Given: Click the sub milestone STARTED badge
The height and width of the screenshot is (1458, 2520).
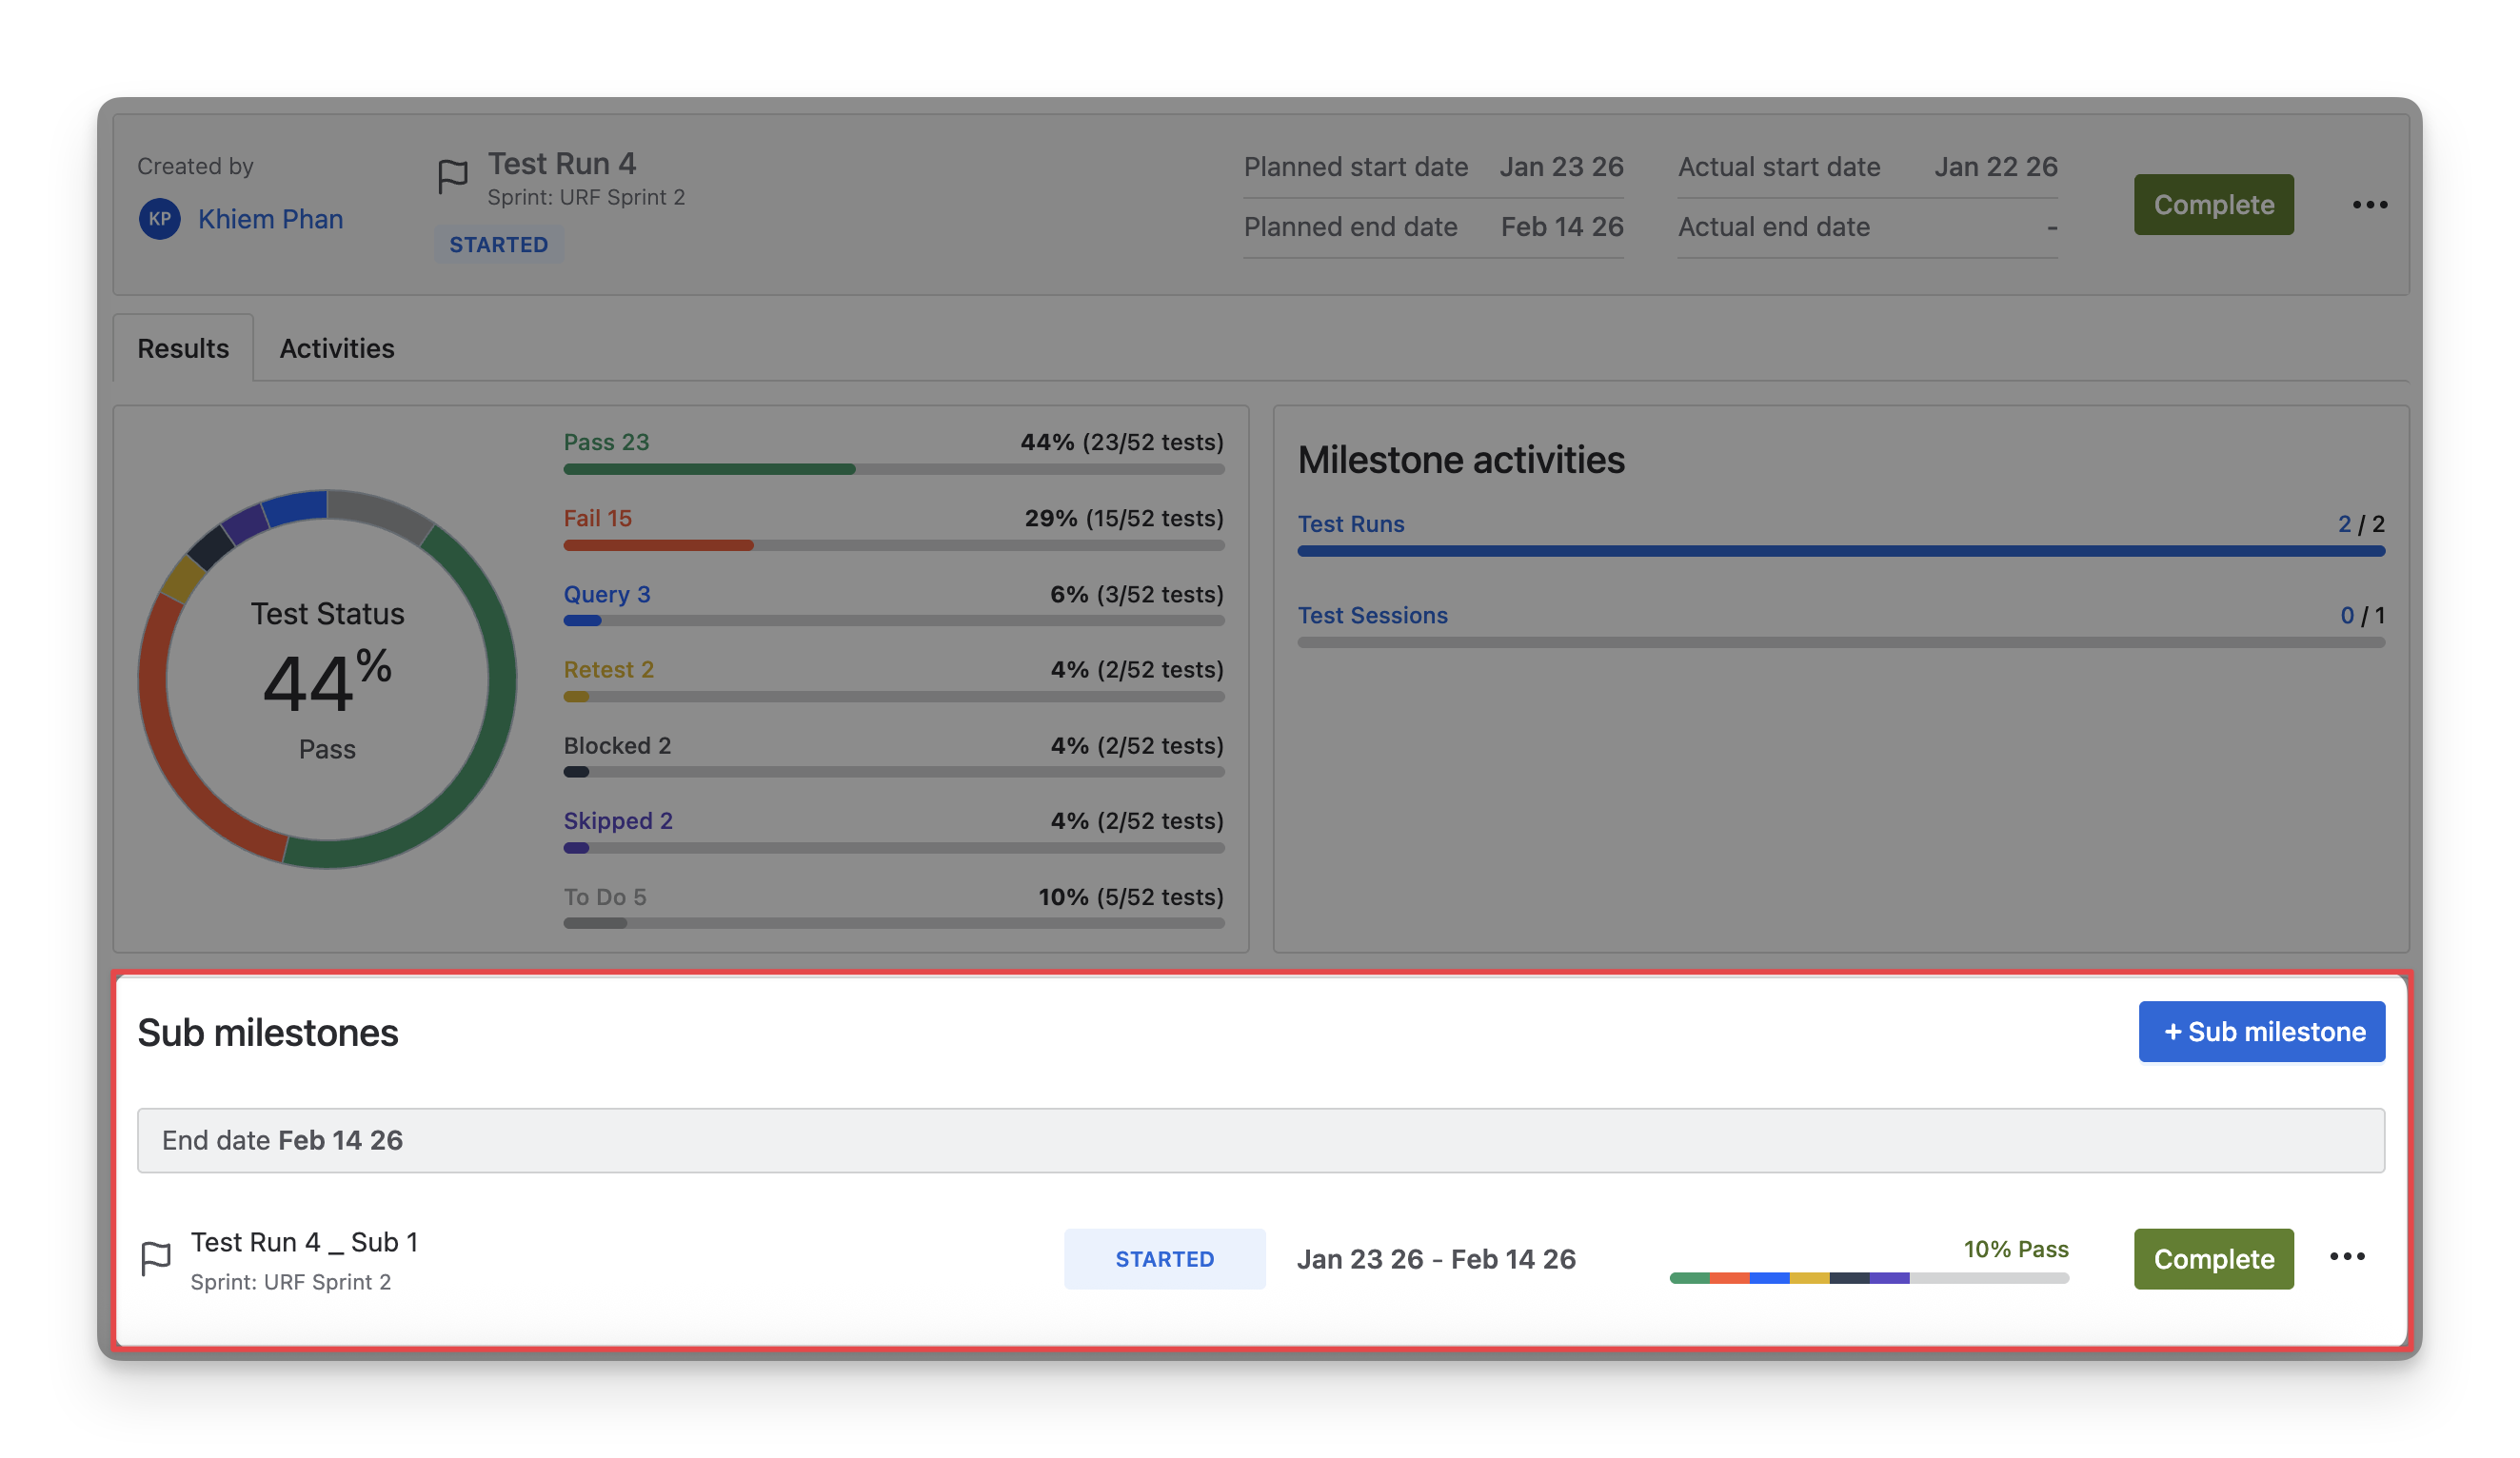Looking at the screenshot, I should click(1164, 1259).
